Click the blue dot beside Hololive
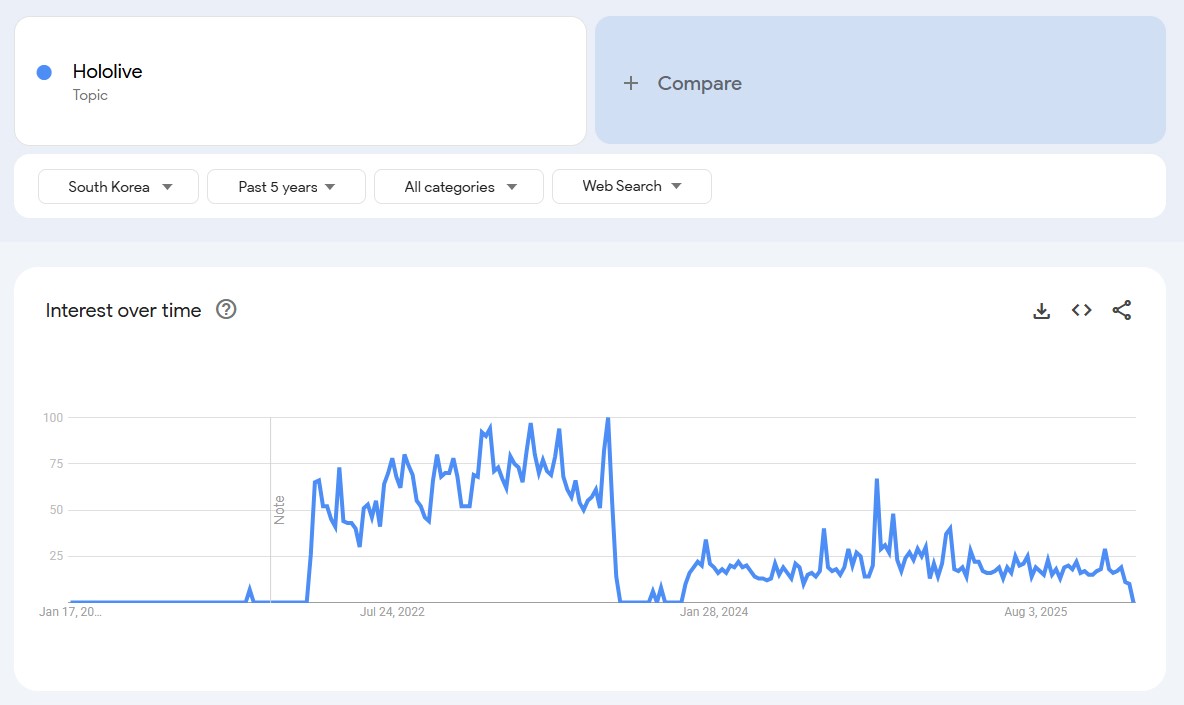The height and width of the screenshot is (705, 1184). pyautogui.click(x=44, y=72)
